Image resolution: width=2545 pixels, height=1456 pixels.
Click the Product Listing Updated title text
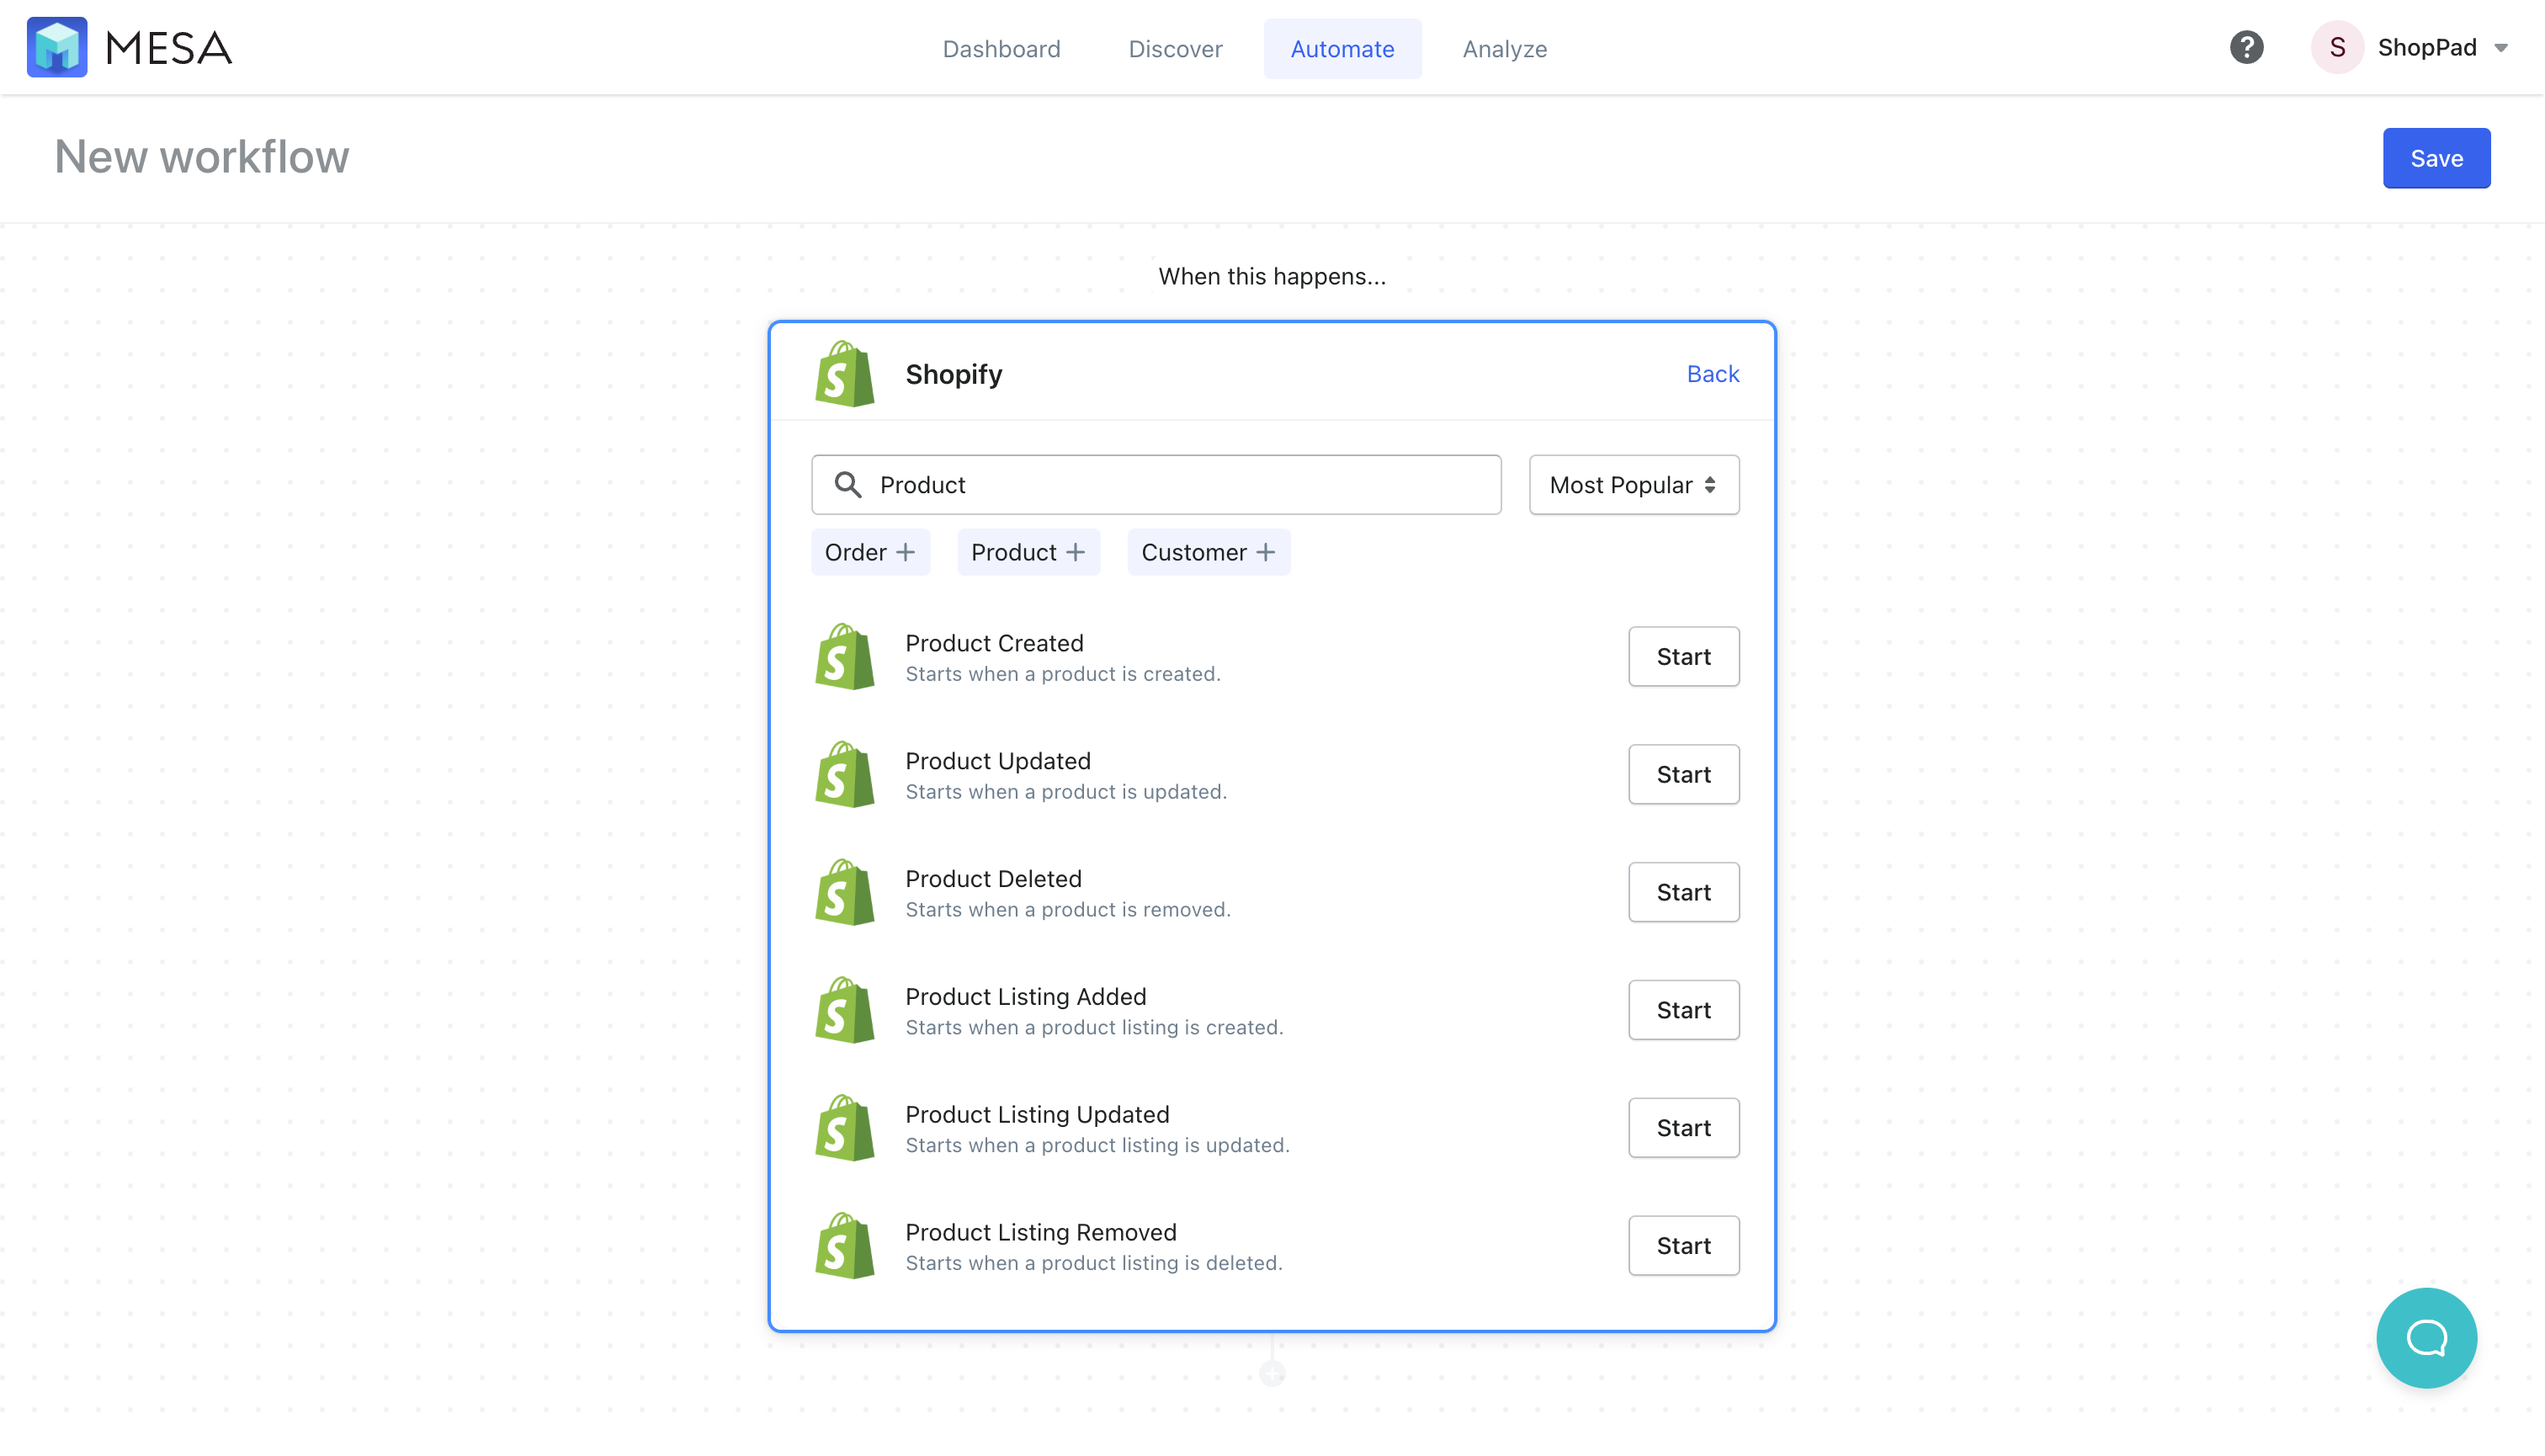click(x=1037, y=1115)
